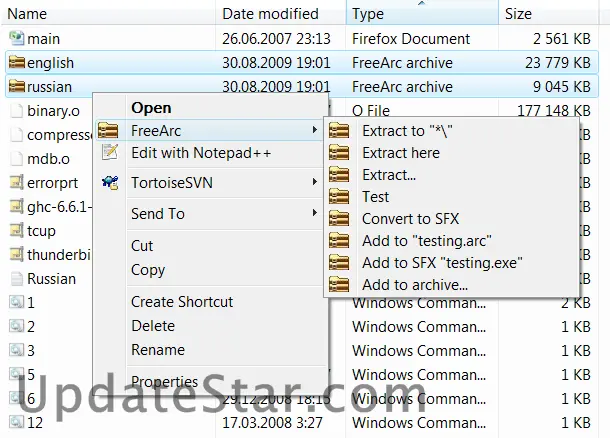Click the 23 779 KB size cell

558,63
